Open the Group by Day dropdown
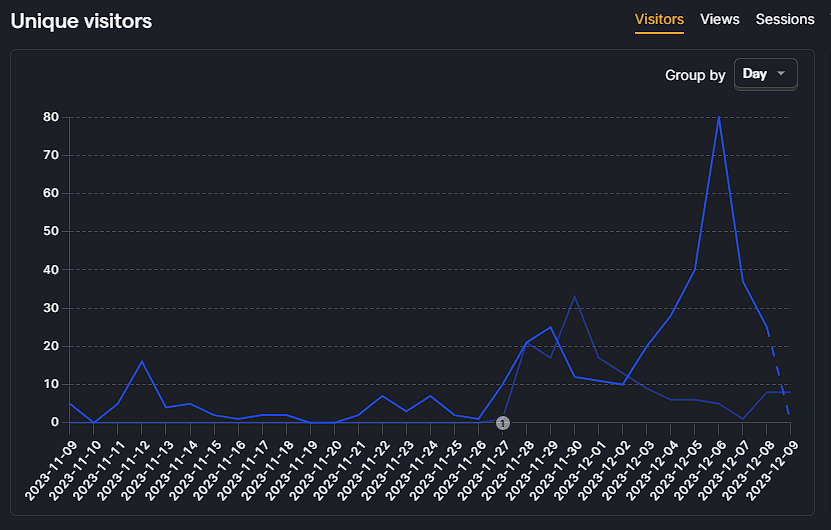The height and width of the screenshot is (530, 831). pyautogui.click(x=765, y=74)
